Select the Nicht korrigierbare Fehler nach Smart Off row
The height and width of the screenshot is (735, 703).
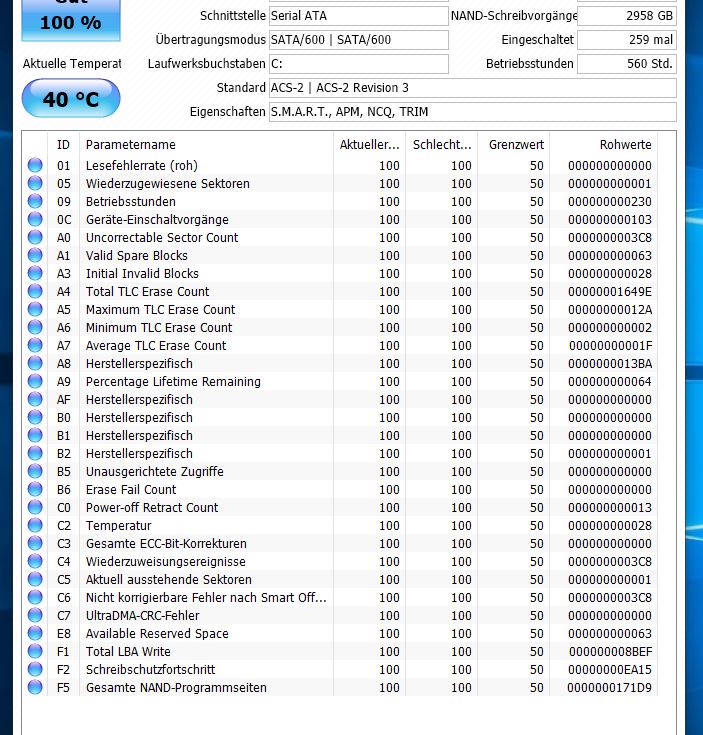coord(340,597)
